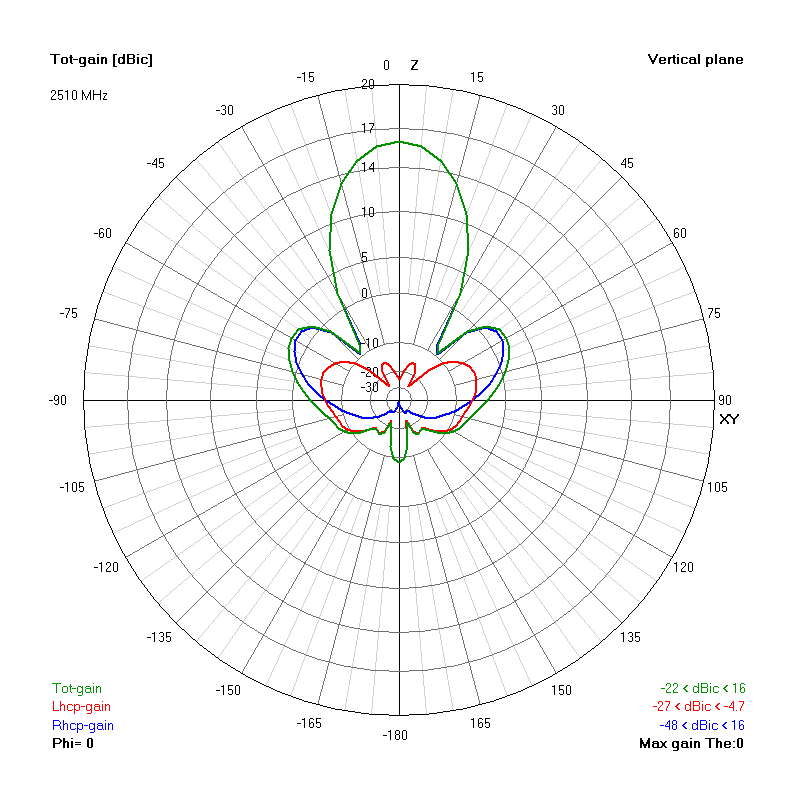
Task: Click the "-75" angle label
Action: point(68,313)
